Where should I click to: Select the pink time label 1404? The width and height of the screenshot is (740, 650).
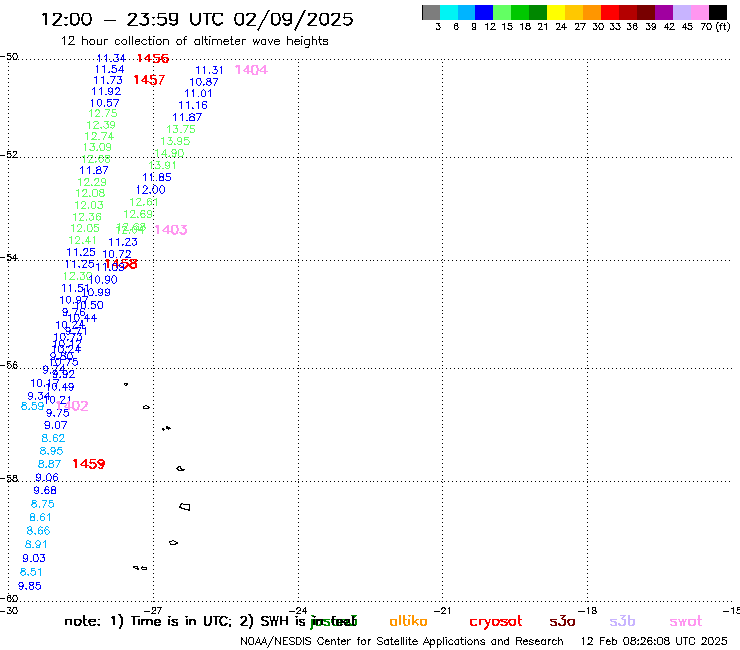click(x=251, y=70)
